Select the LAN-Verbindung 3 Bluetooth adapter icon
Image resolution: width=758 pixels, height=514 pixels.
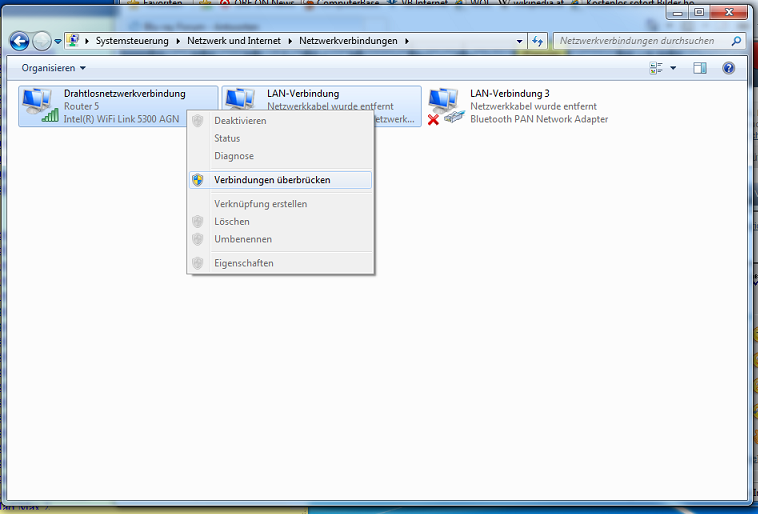446,106
